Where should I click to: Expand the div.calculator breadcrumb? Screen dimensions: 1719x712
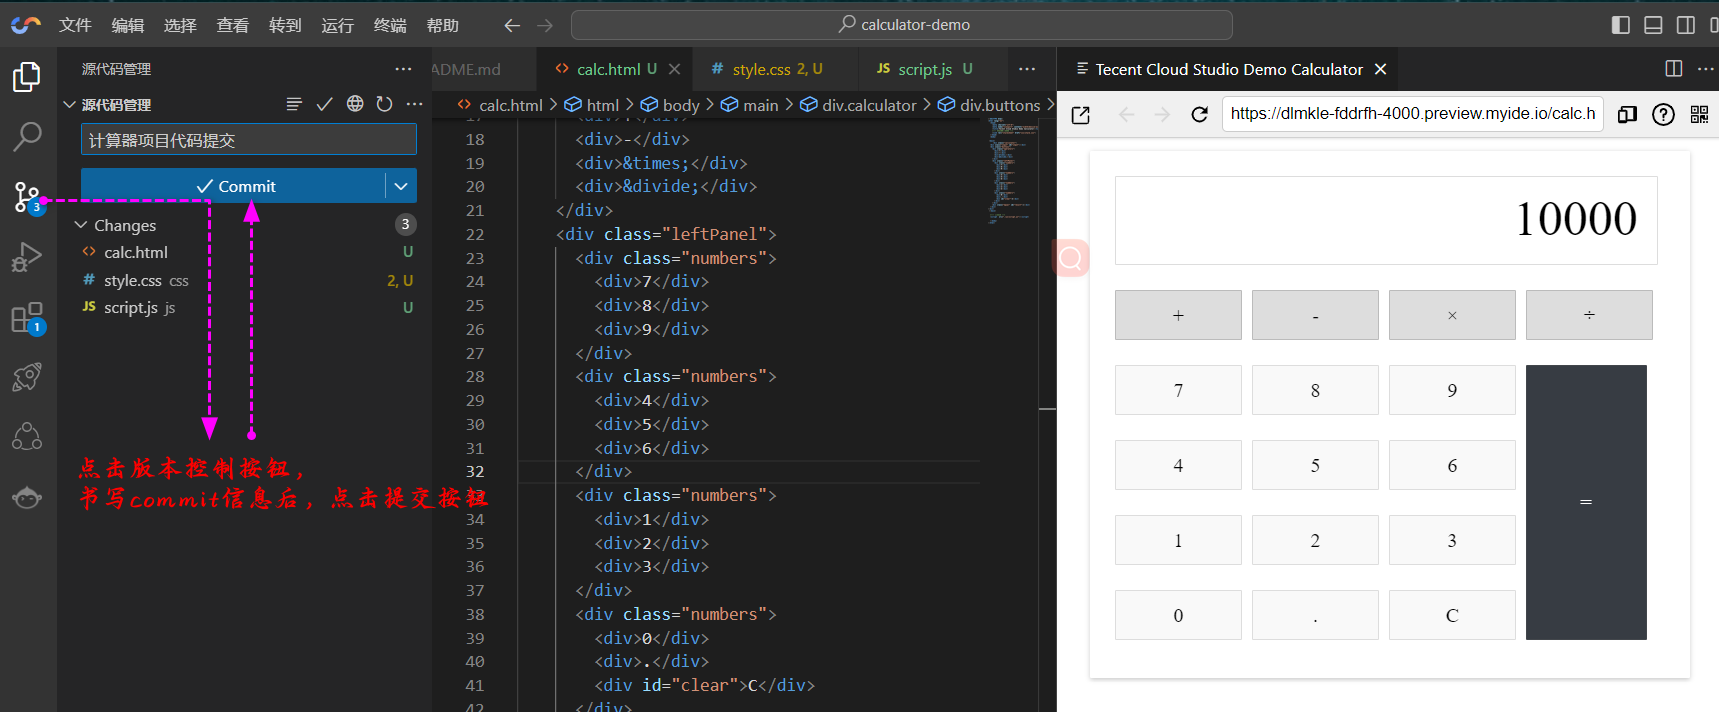click(858, 105)
